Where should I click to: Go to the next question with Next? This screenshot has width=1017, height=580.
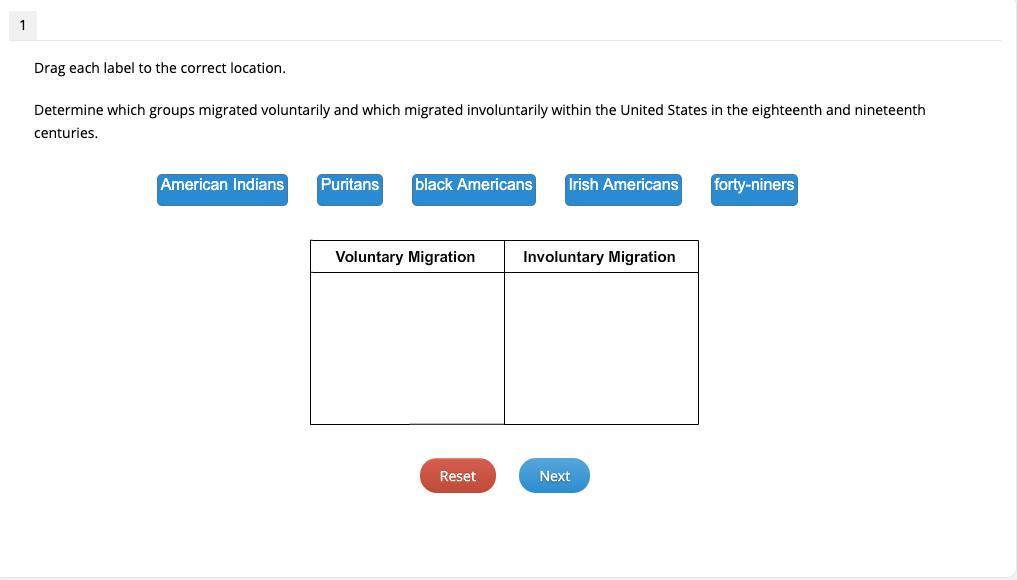pyautogui.click(x=555, y=476)
